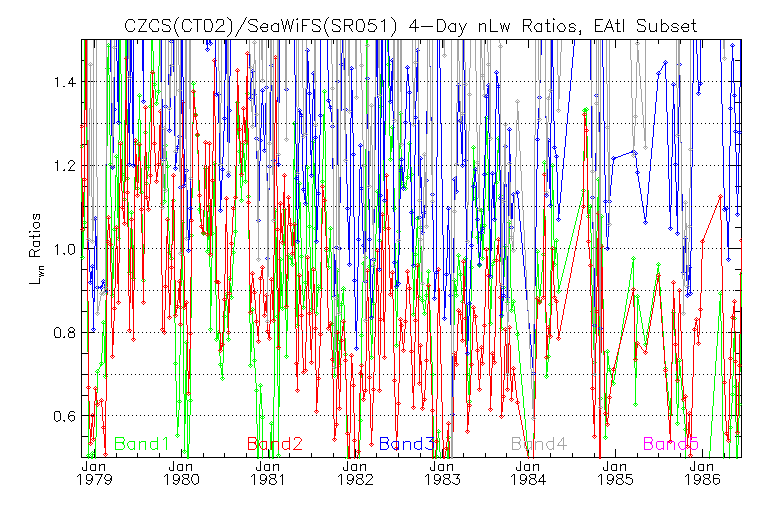Screen dimensions: 768x512
Task: Click the Jan 1986 x-axis label
Action: [x=703, y=473]
